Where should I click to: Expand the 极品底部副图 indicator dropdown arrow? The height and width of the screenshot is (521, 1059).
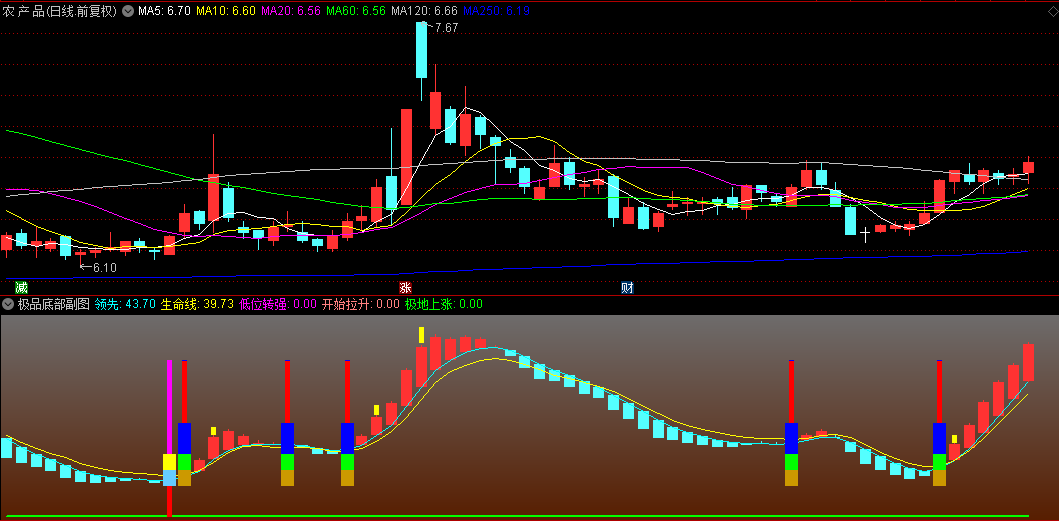click(x=8, y=304)
